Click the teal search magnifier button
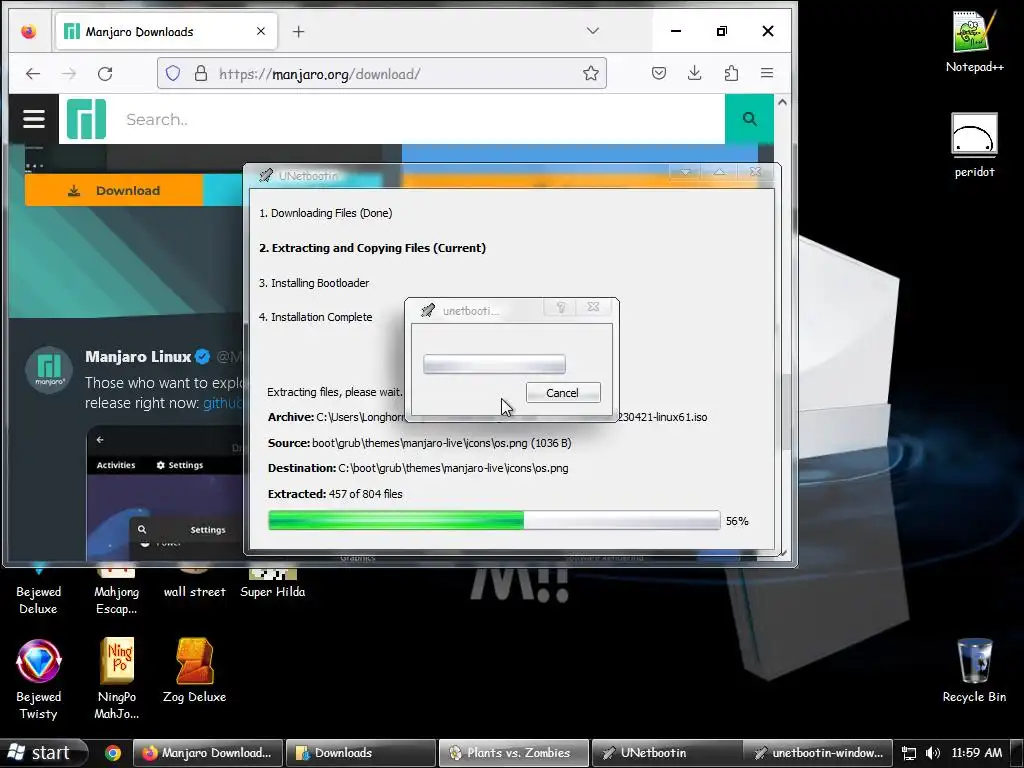The width and height of the screenshot is (1024, 768). [x=749, y=119]
